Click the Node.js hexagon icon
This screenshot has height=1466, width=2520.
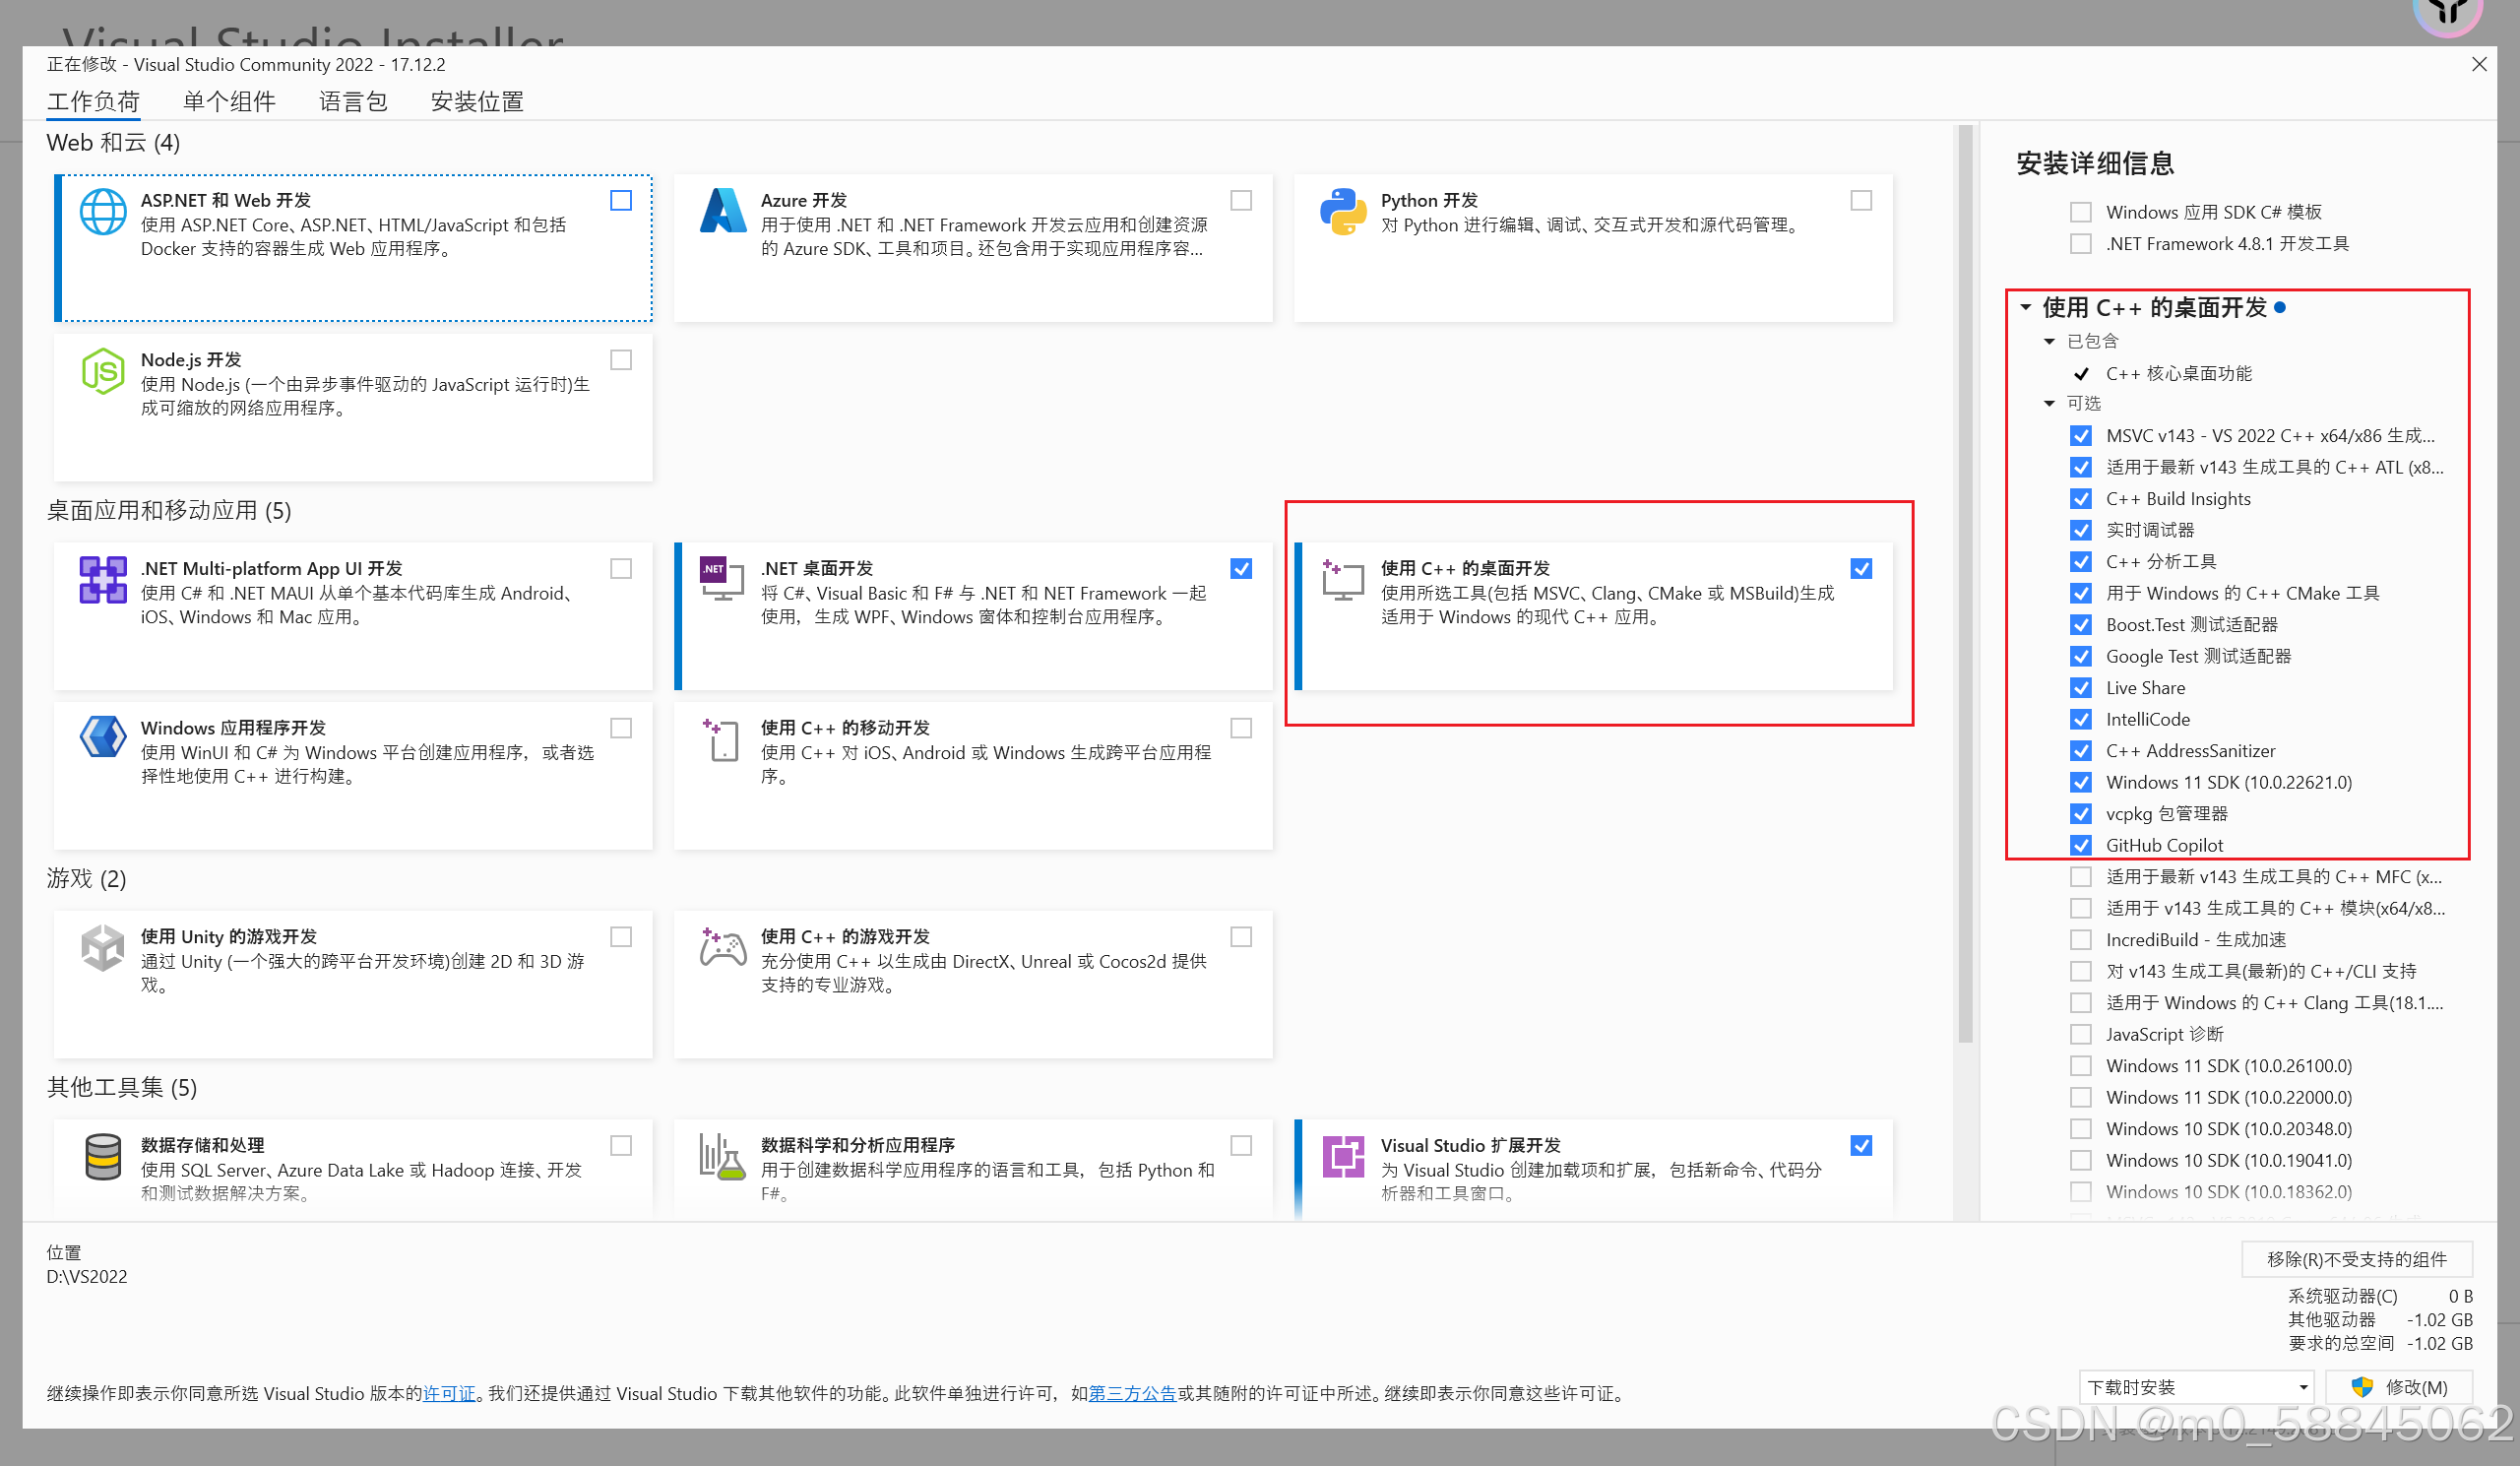[103, 371]
